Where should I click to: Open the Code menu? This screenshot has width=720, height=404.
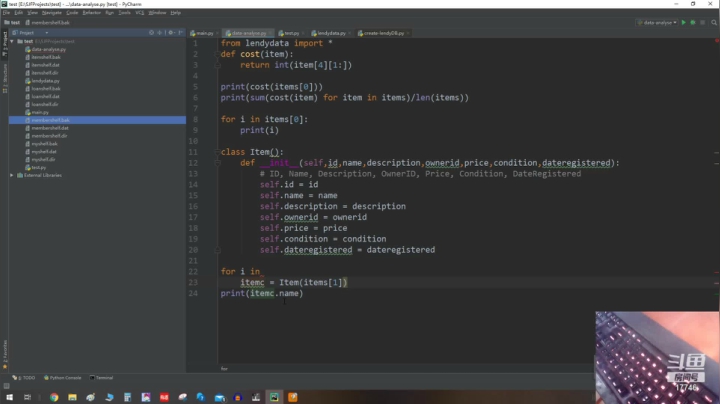click(x=72, y=13)
